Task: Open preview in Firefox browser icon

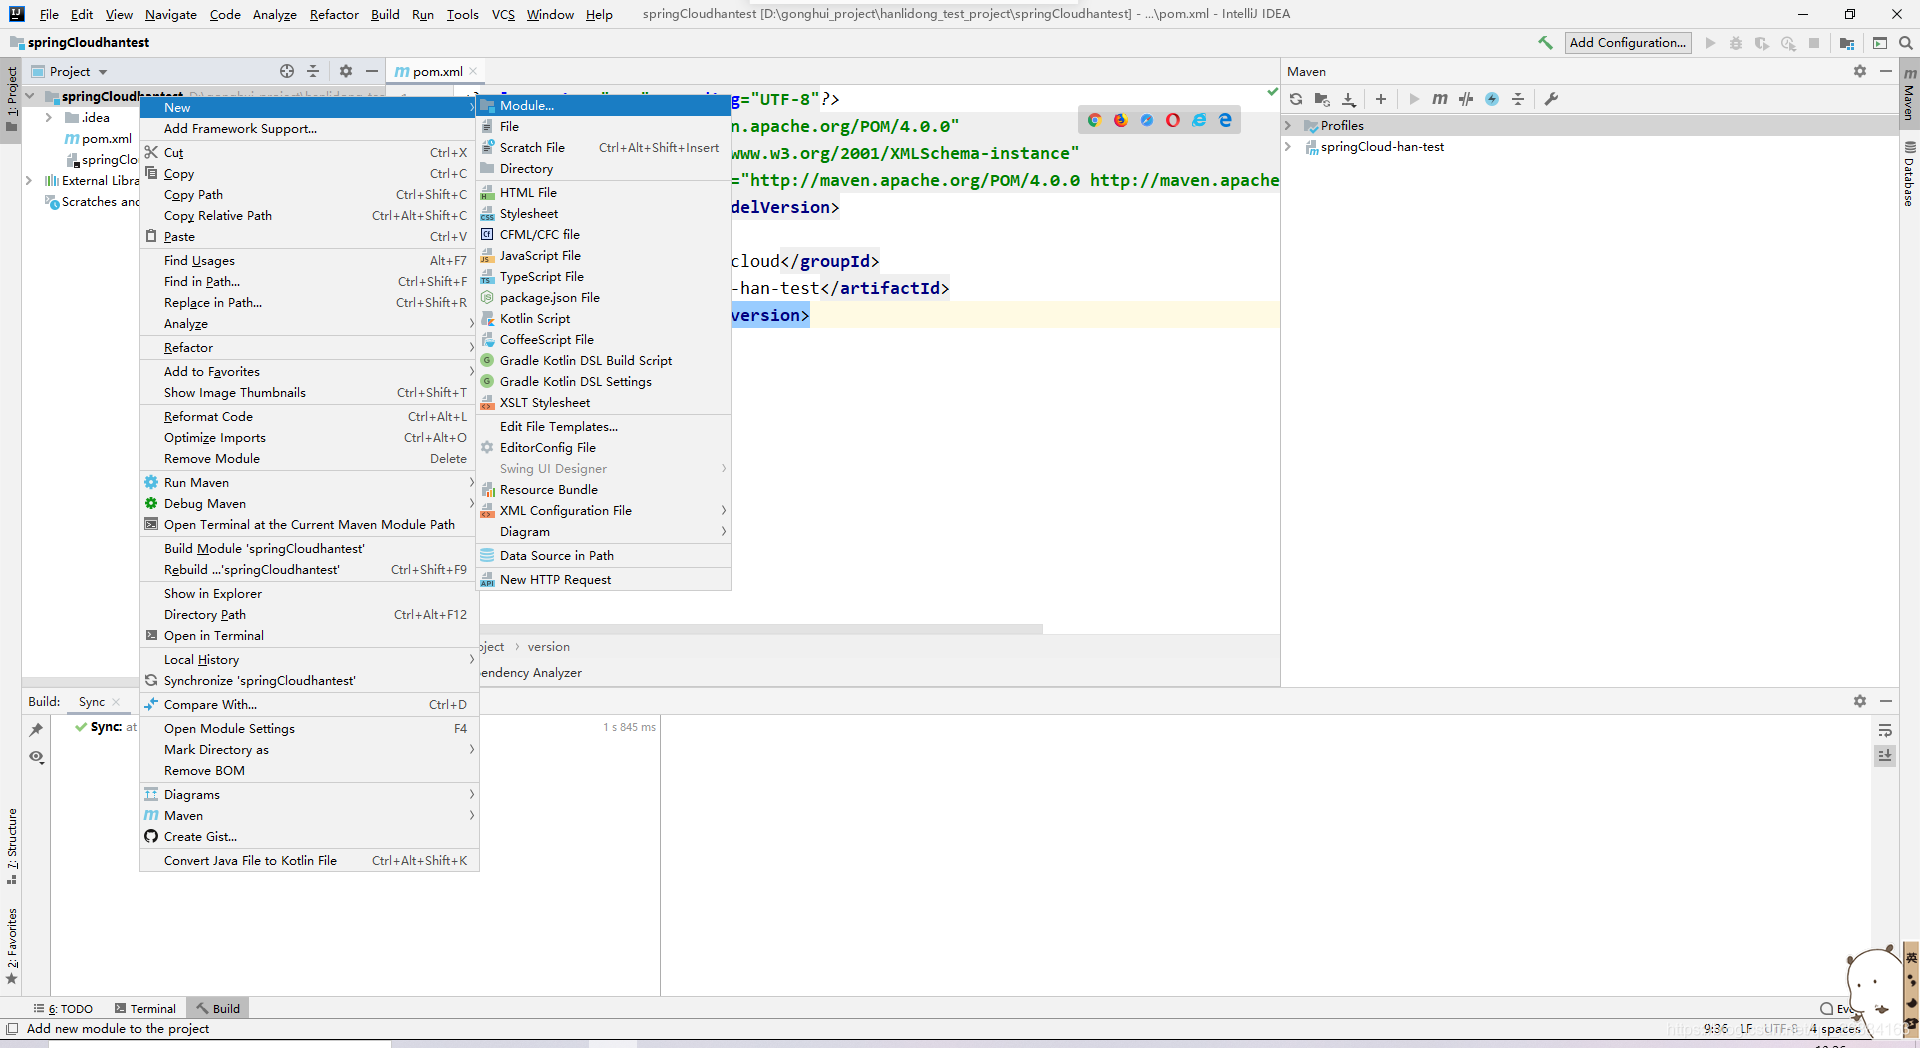Action: point(1121,120)
